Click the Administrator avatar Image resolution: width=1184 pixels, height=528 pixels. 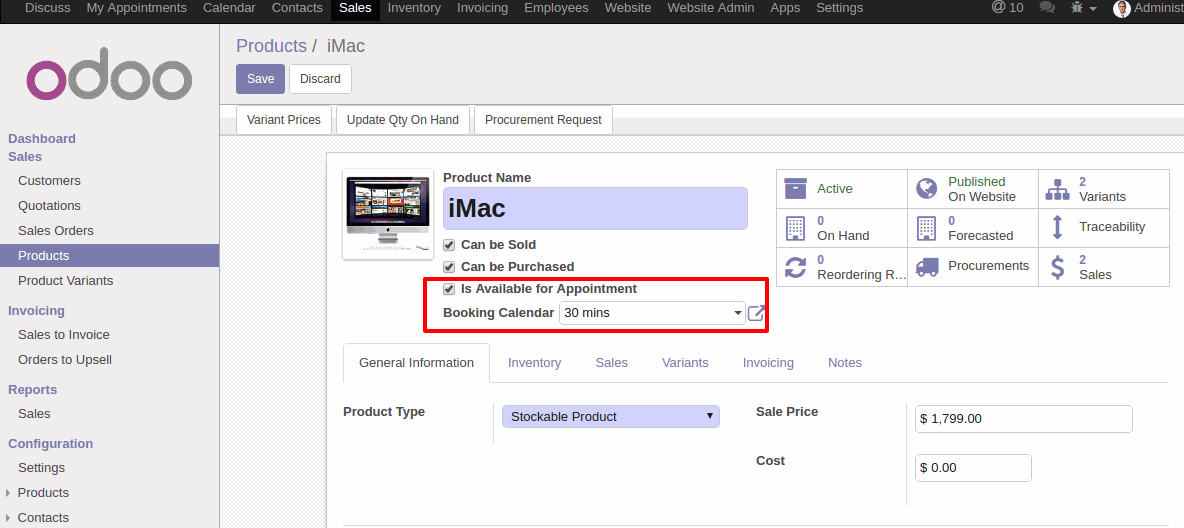[x=1122, y=8]
